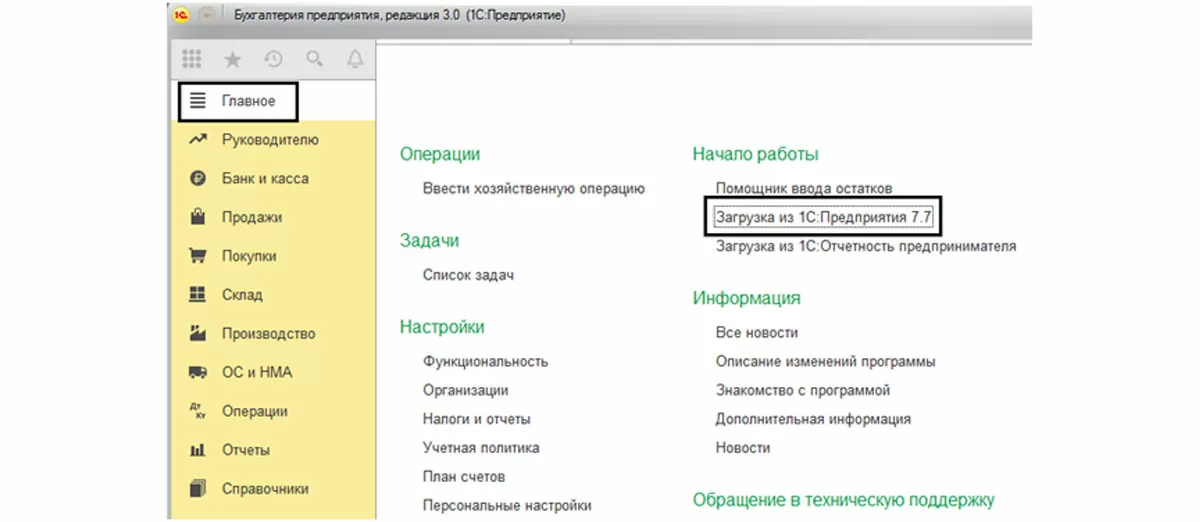Click the Операции group heading
1200x522 pixels.
point(440,154)
